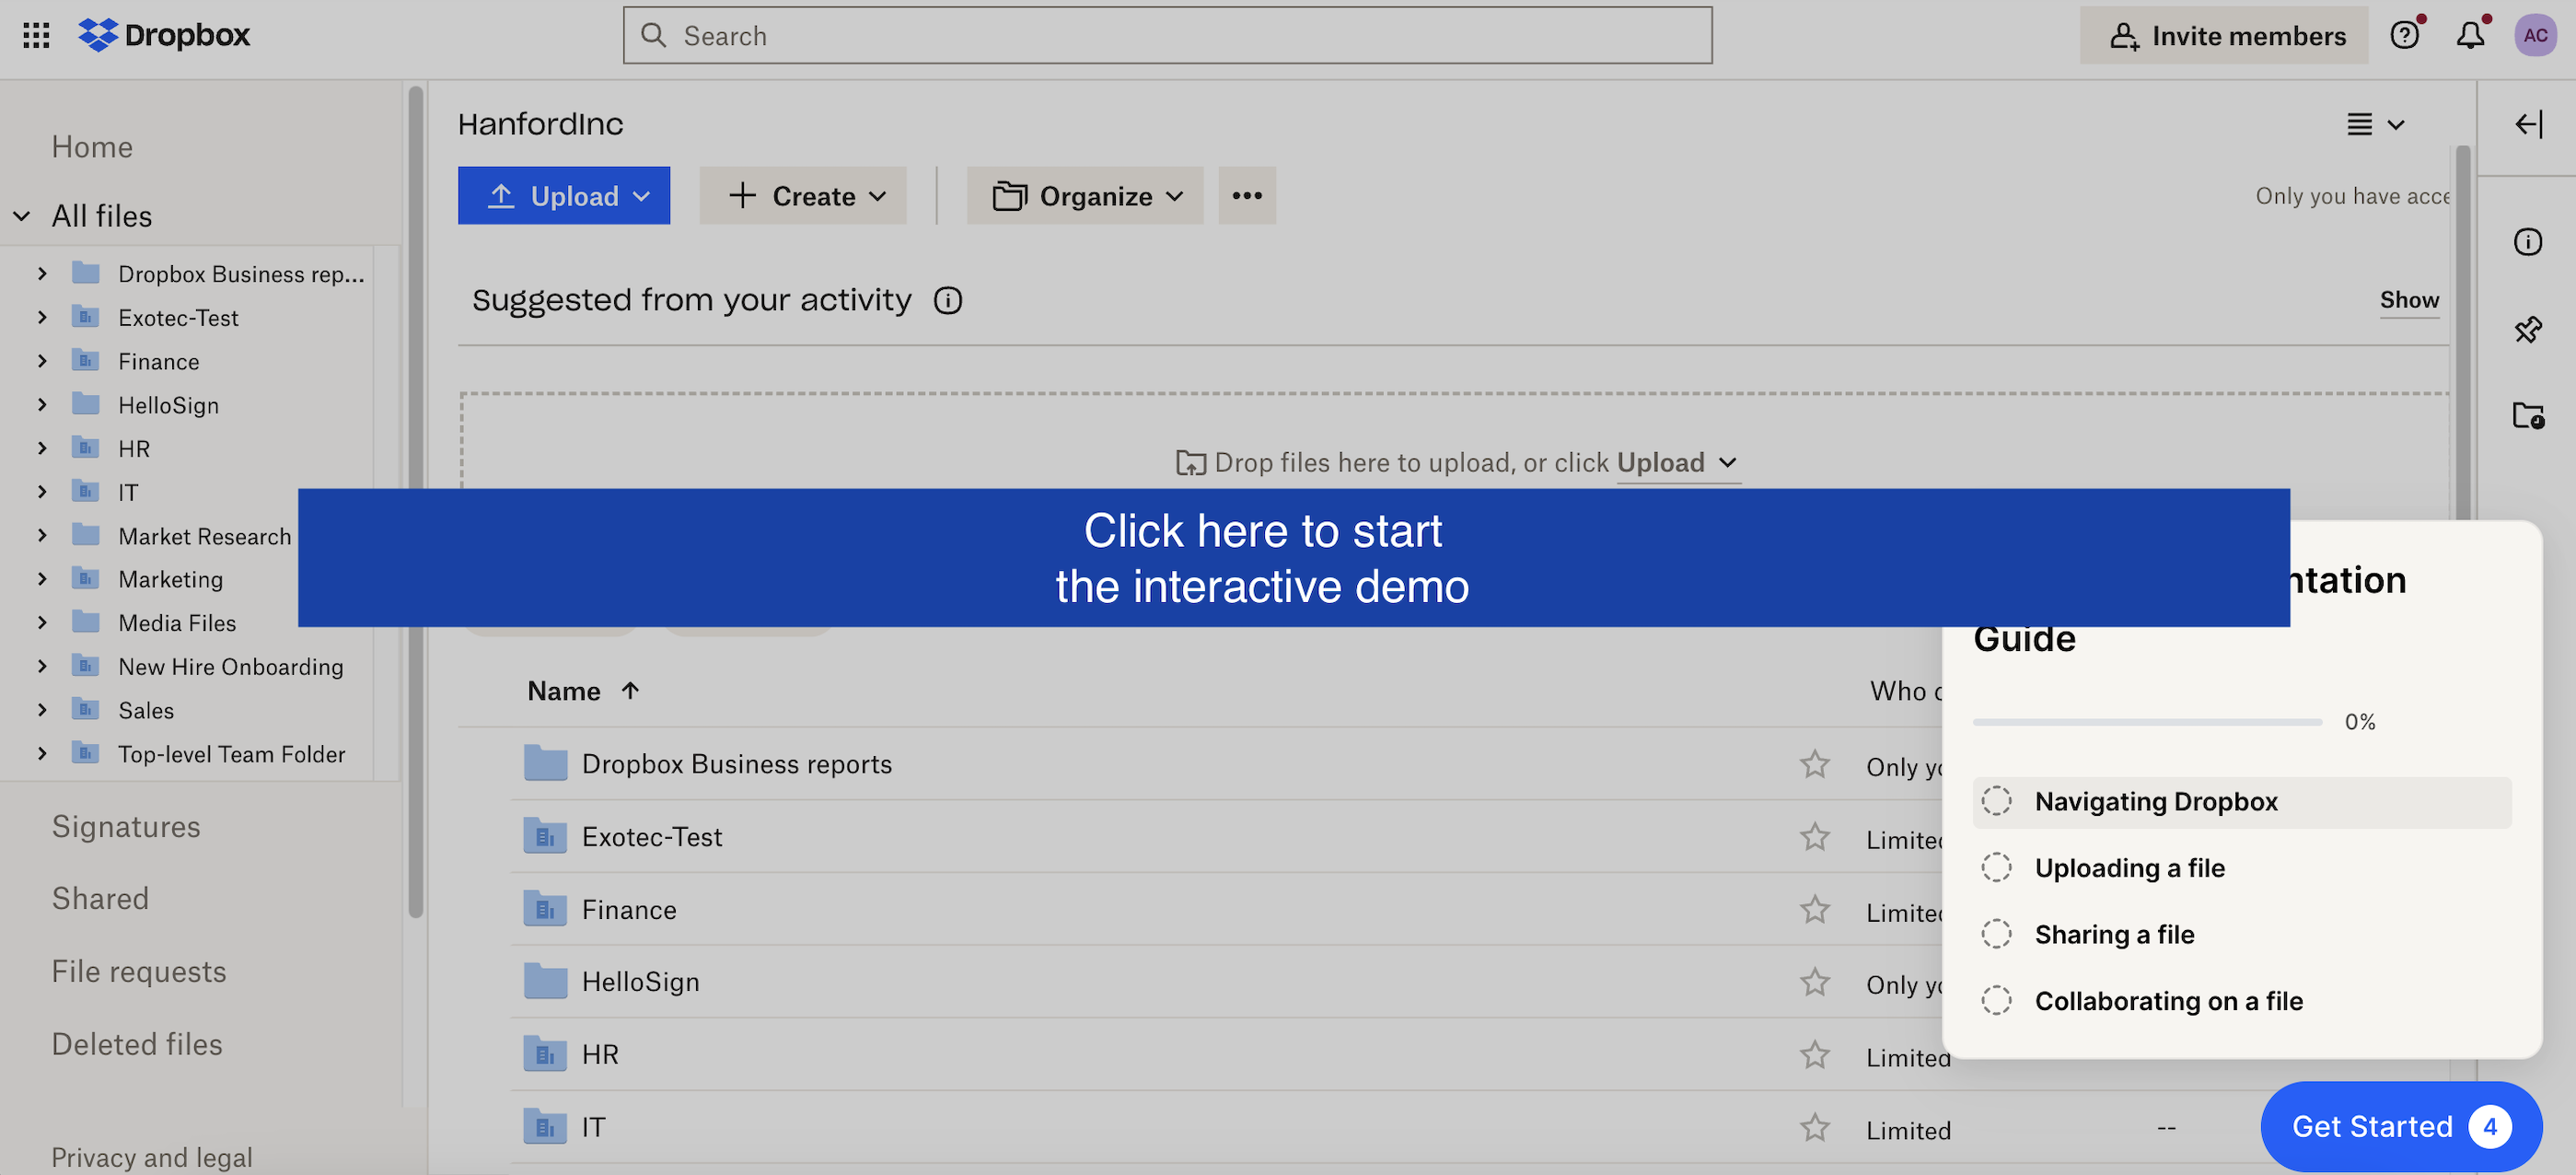Star the Finance folder

pos(1814,910)
